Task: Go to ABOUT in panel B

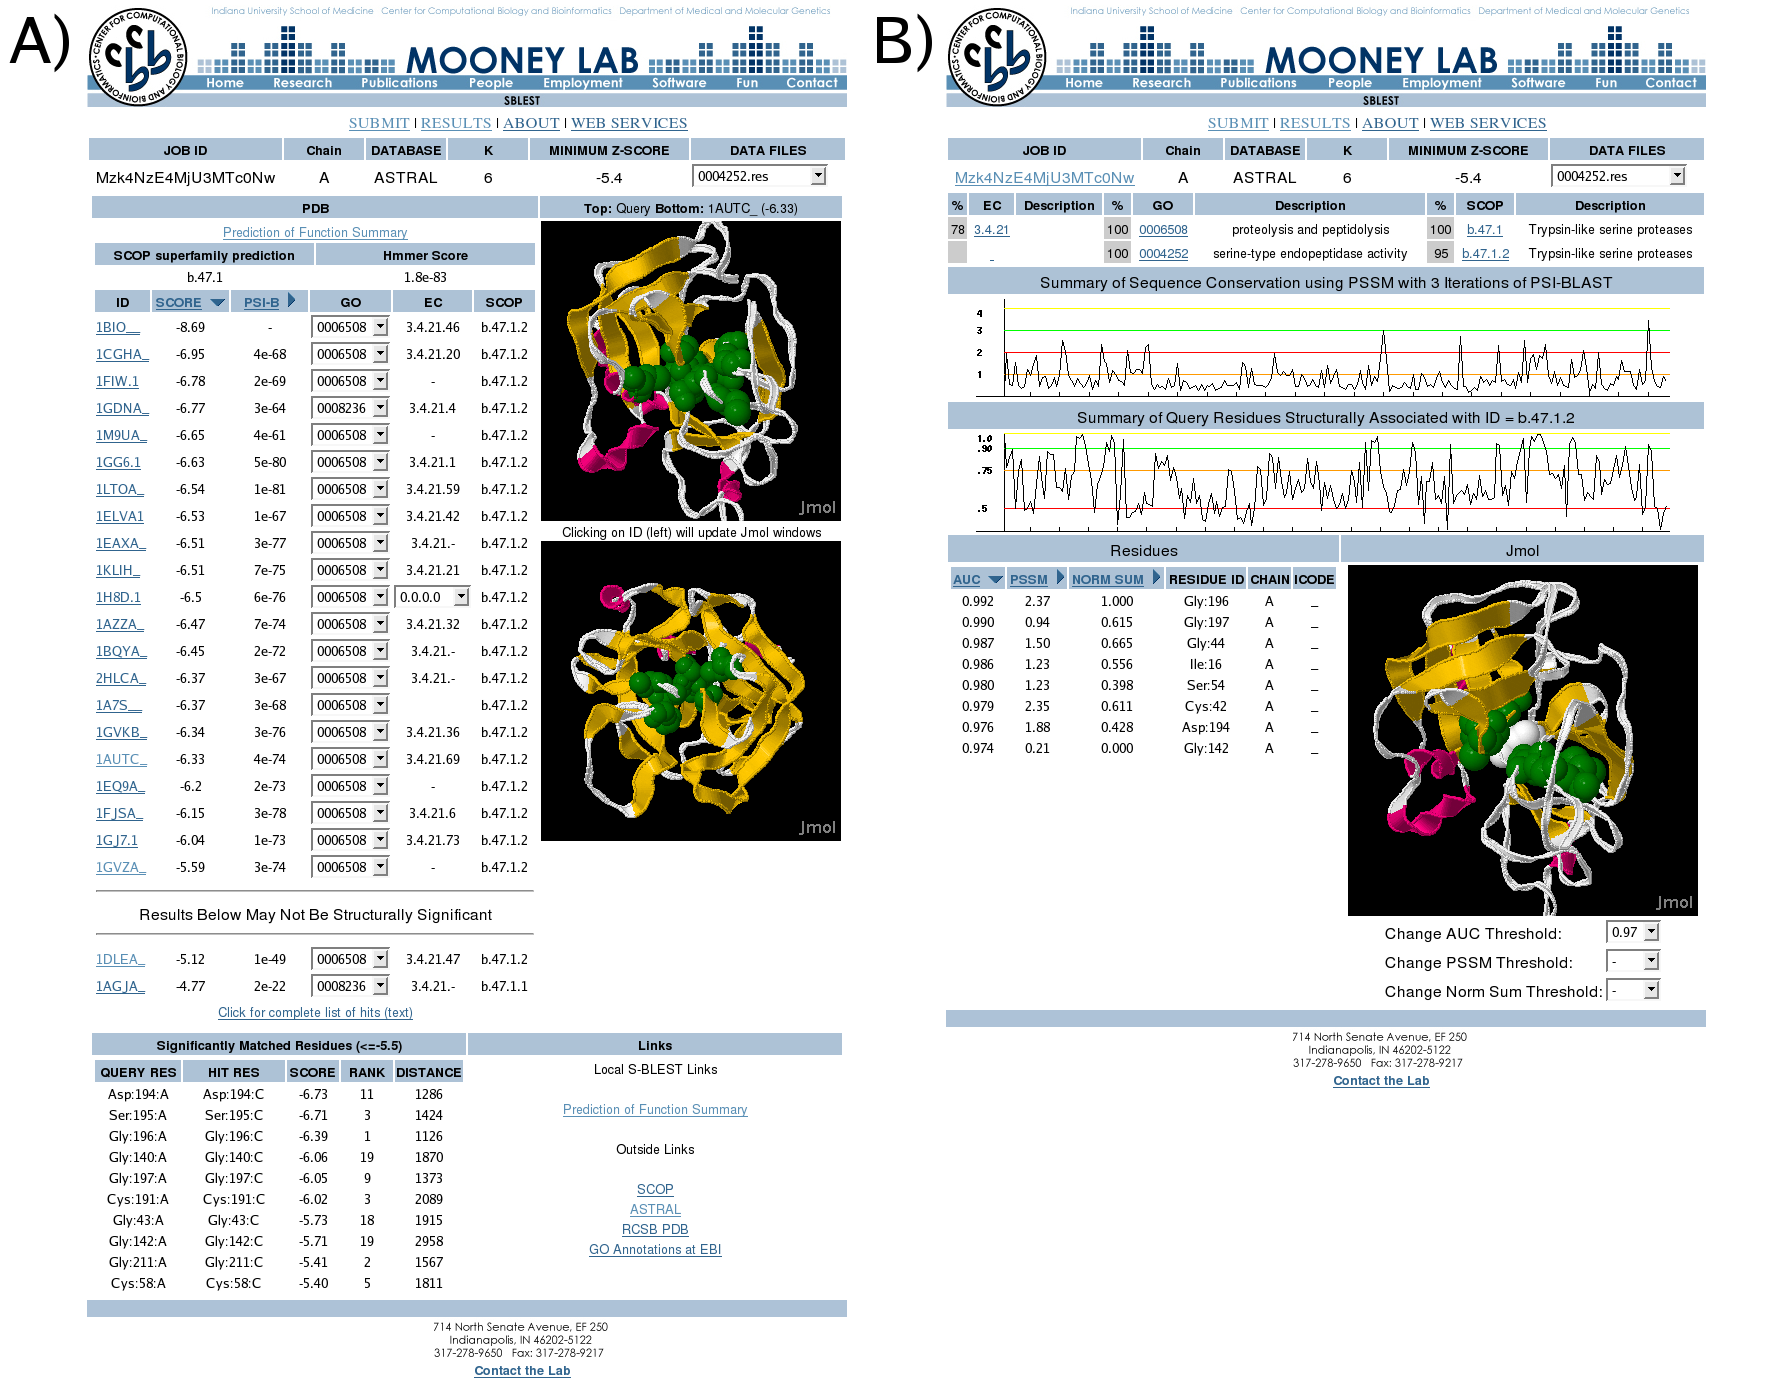Action: point(1390,123)
